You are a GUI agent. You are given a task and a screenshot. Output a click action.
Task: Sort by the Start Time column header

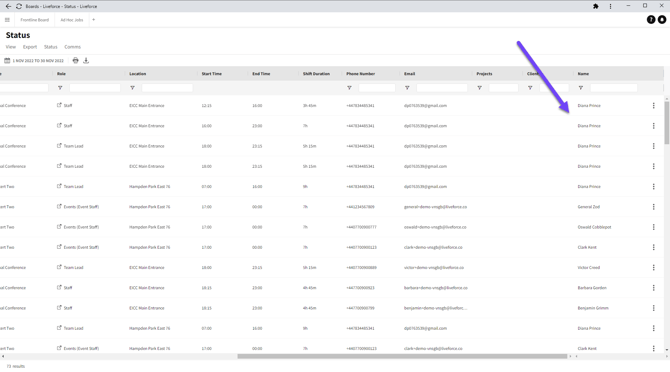point(212,74)
